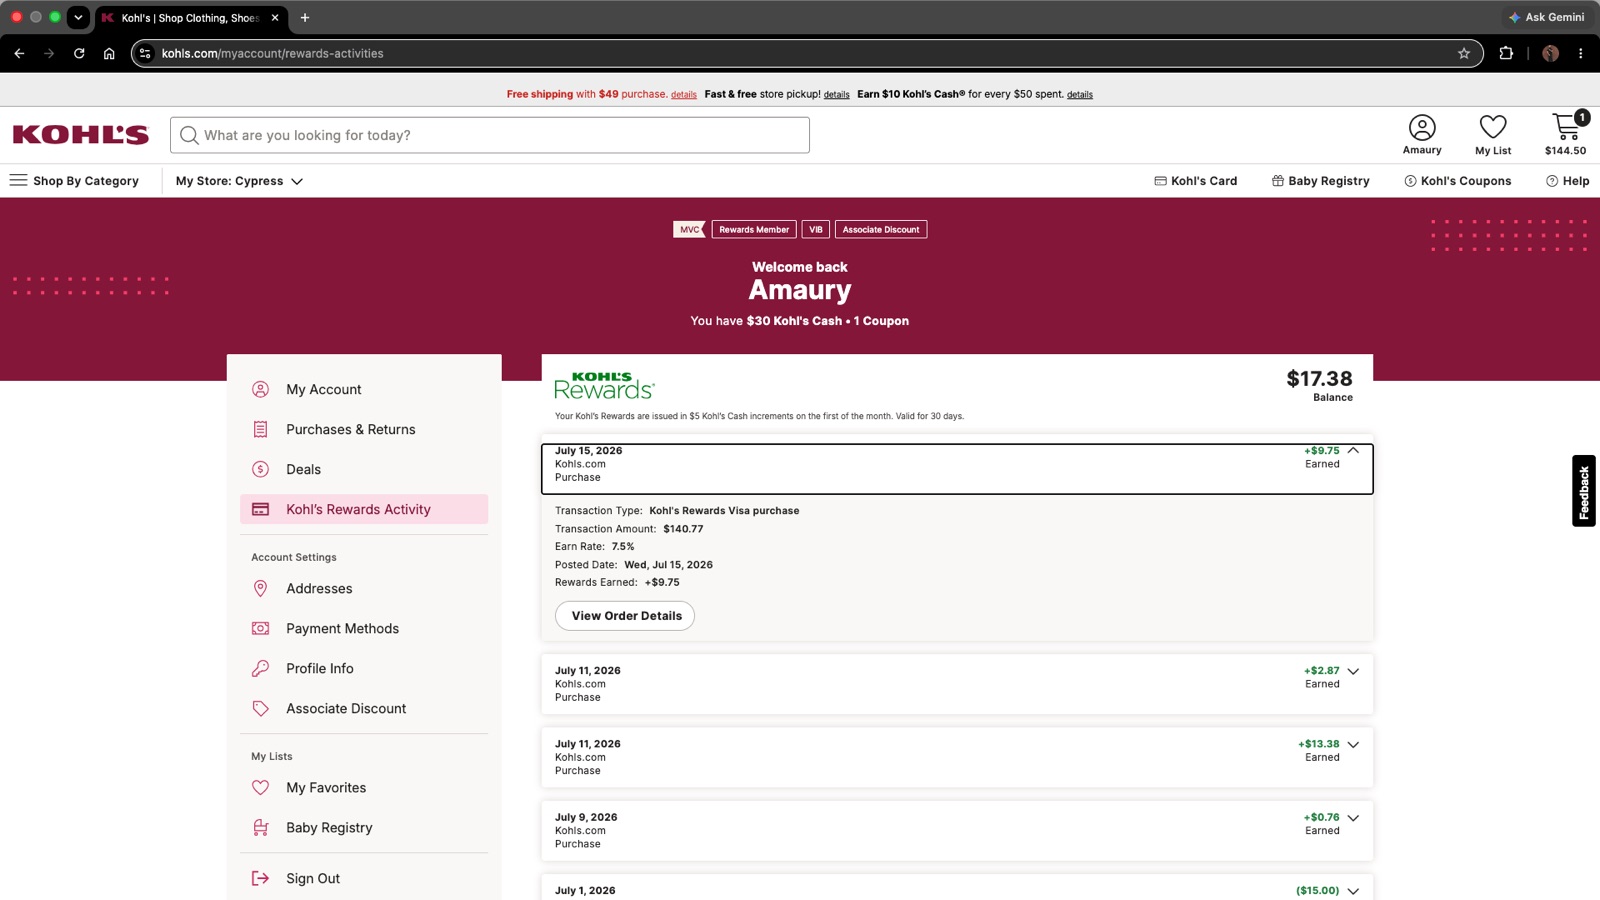Click the Sign Out arrow icon

click(260, 878)
